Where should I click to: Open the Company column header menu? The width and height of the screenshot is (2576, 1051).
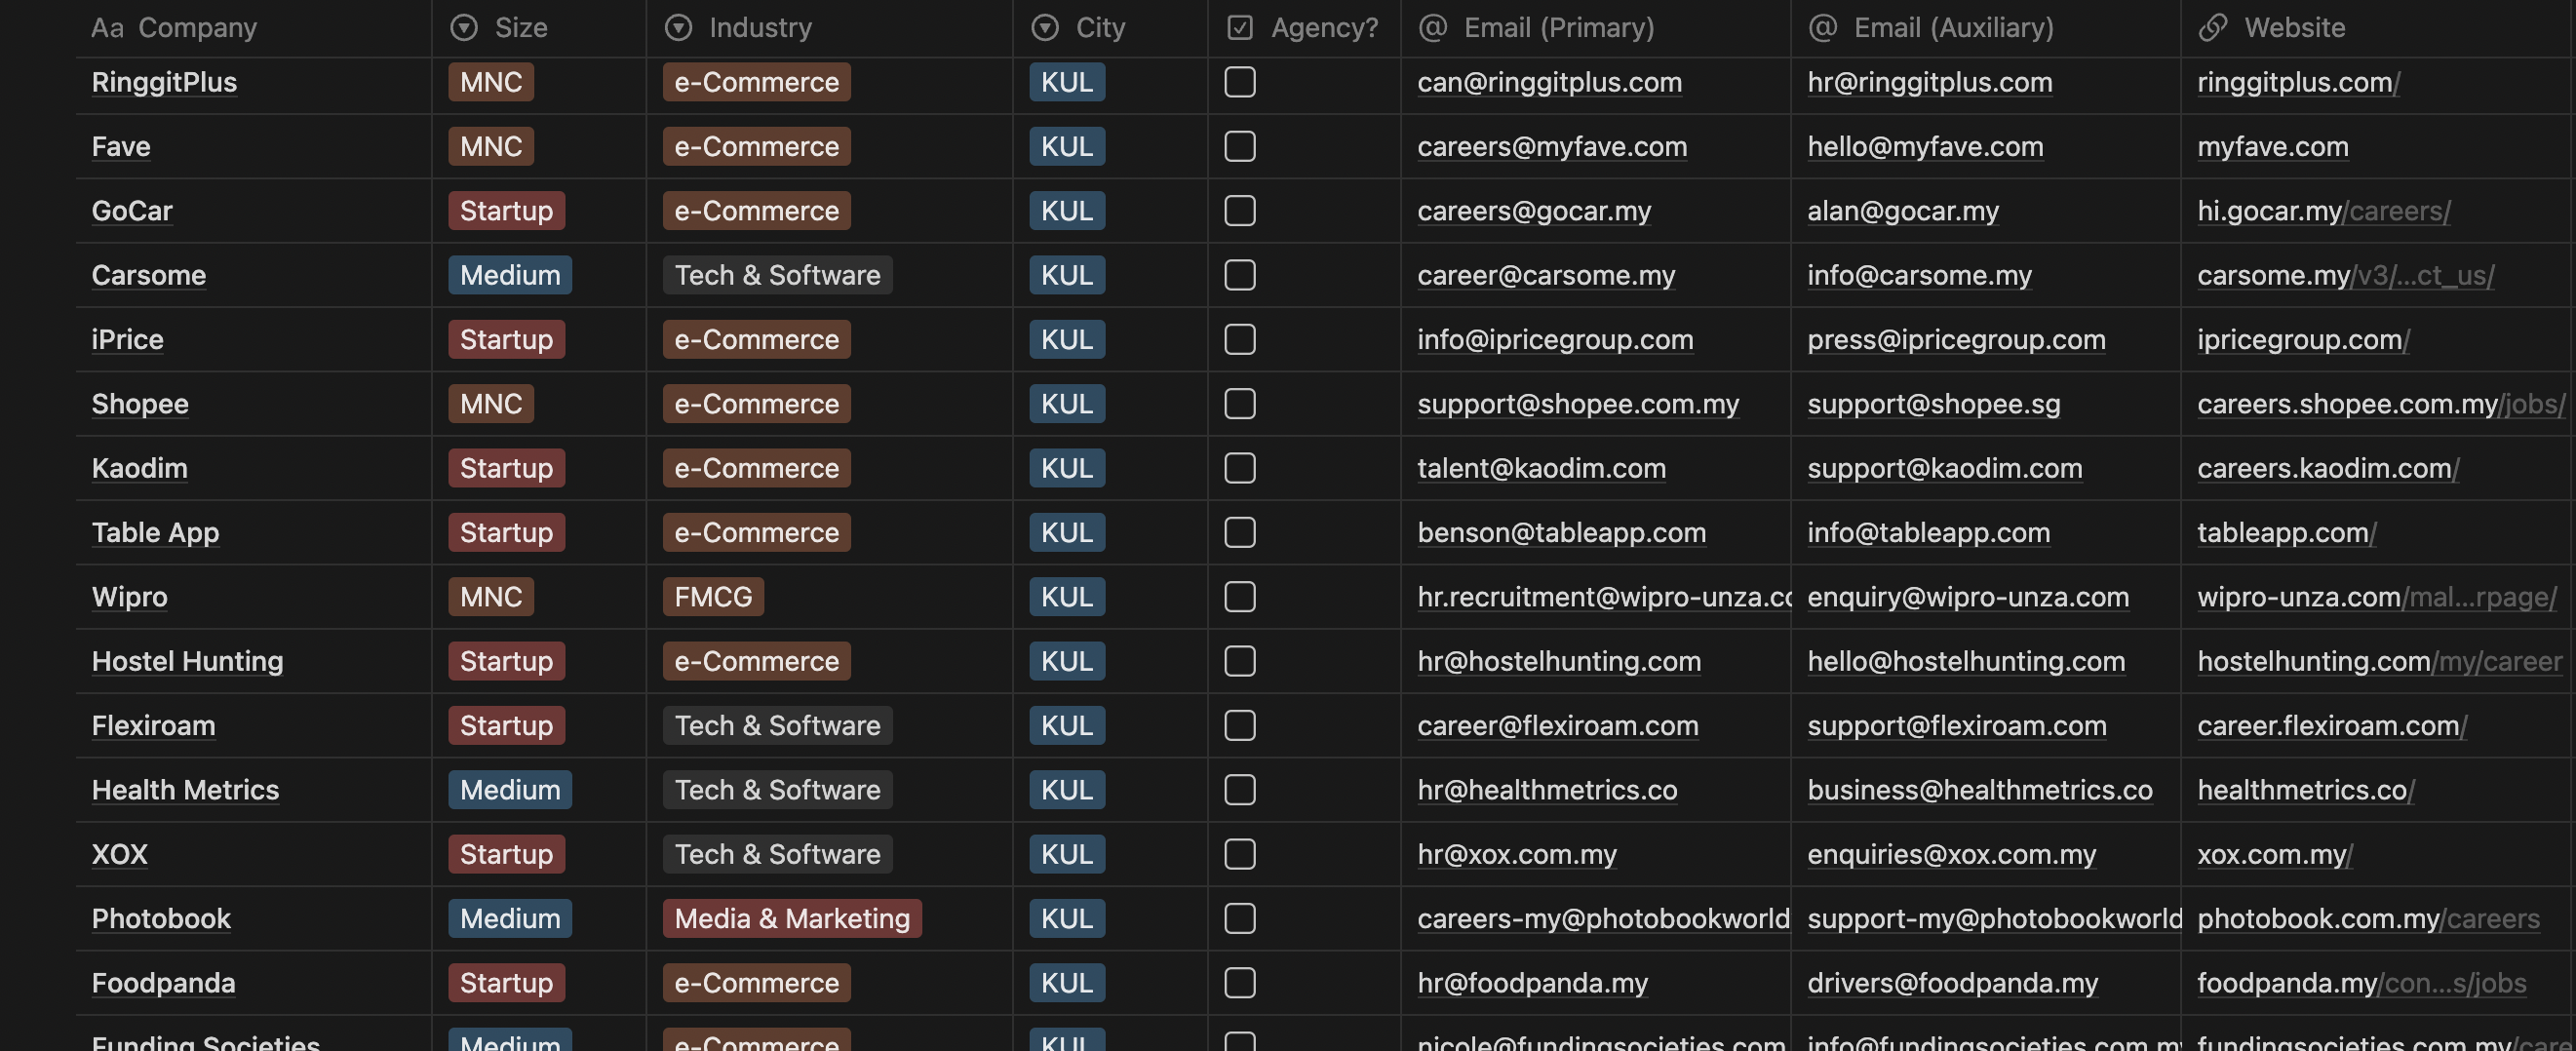253,28
